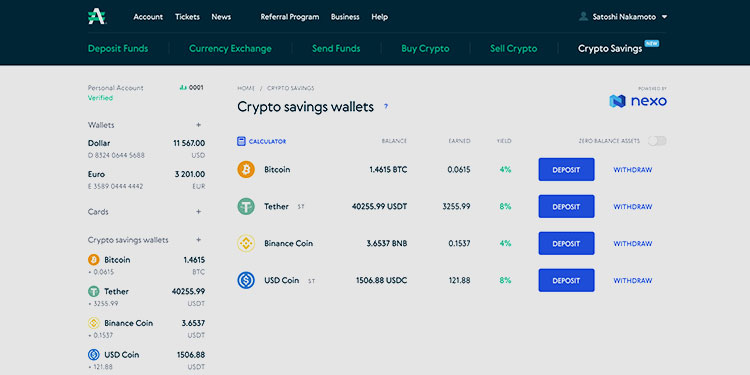Select the 1506.88 USDC balance value

click(x=381, y=280)
